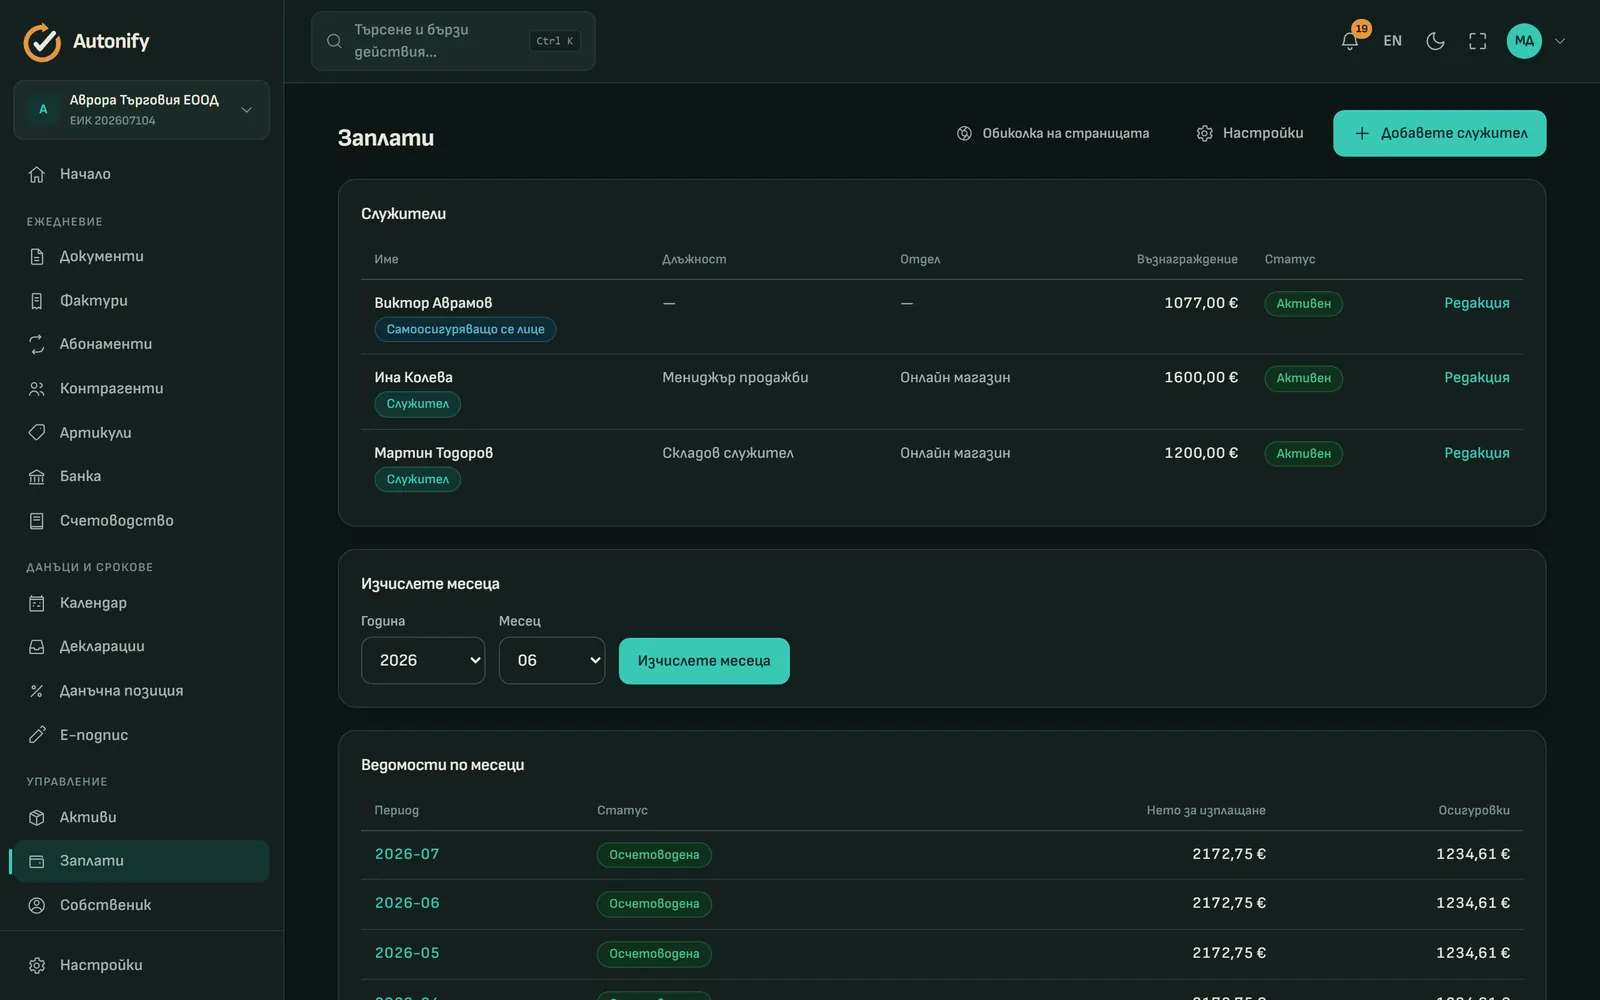This screenshot has width=1600, height=1000.
Task: Switch language using the EN button
Action: [1392, 41]
